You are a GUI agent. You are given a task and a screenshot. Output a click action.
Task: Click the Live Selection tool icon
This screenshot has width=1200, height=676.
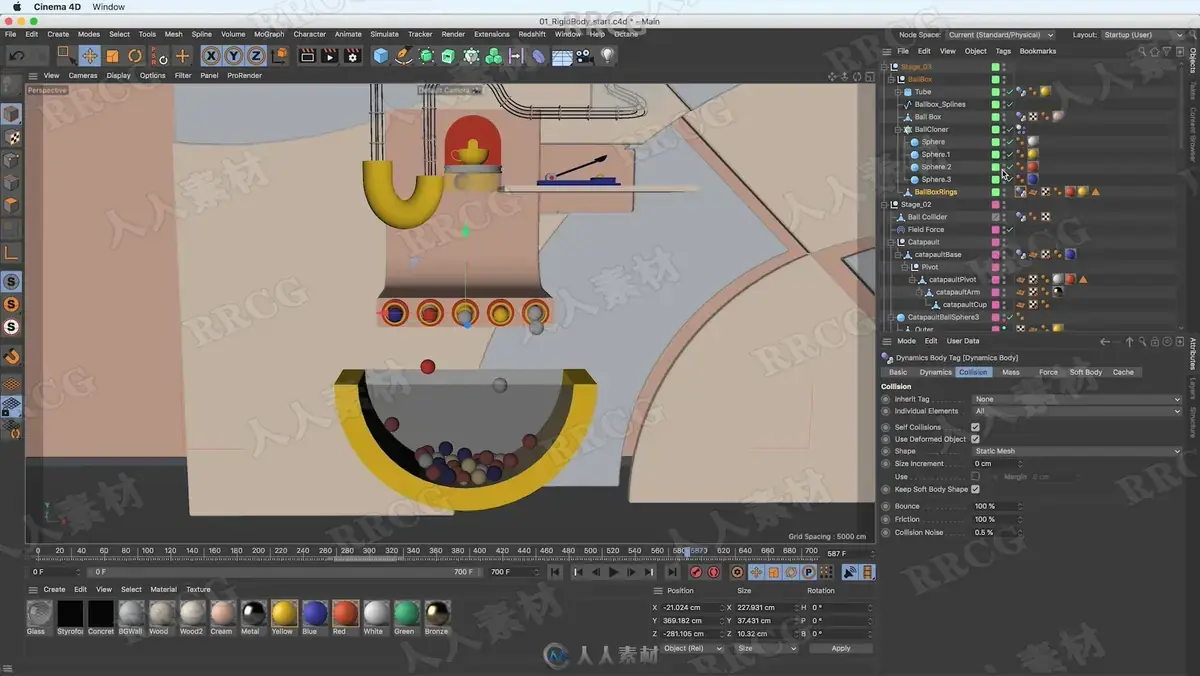coord(66,56)
